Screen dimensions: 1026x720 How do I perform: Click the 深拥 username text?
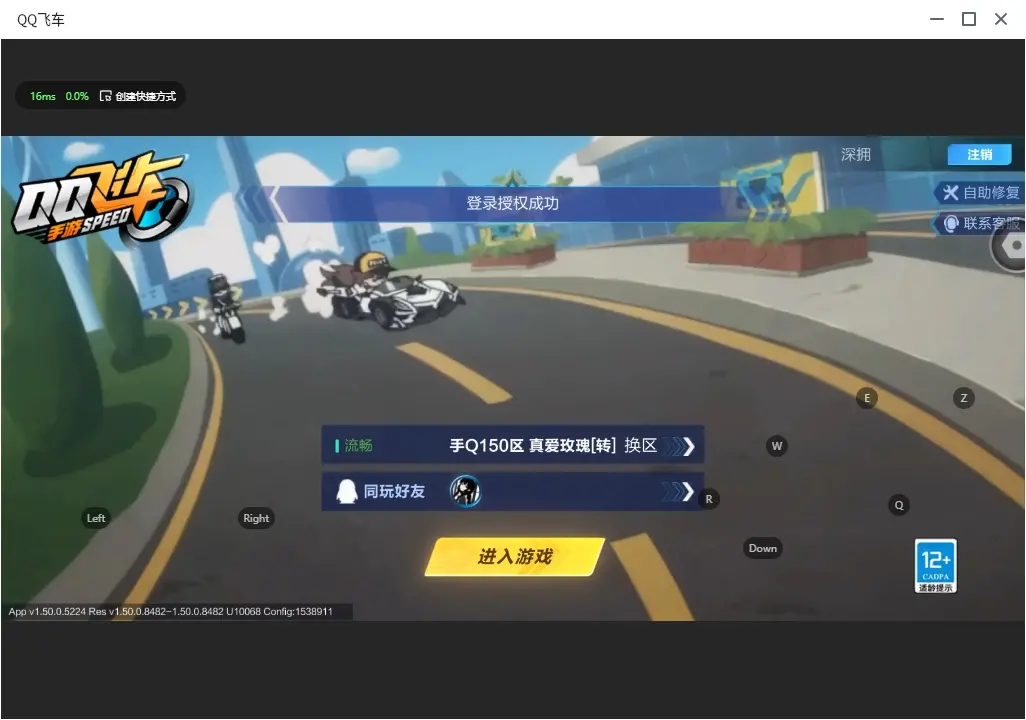tap(856, 154)
